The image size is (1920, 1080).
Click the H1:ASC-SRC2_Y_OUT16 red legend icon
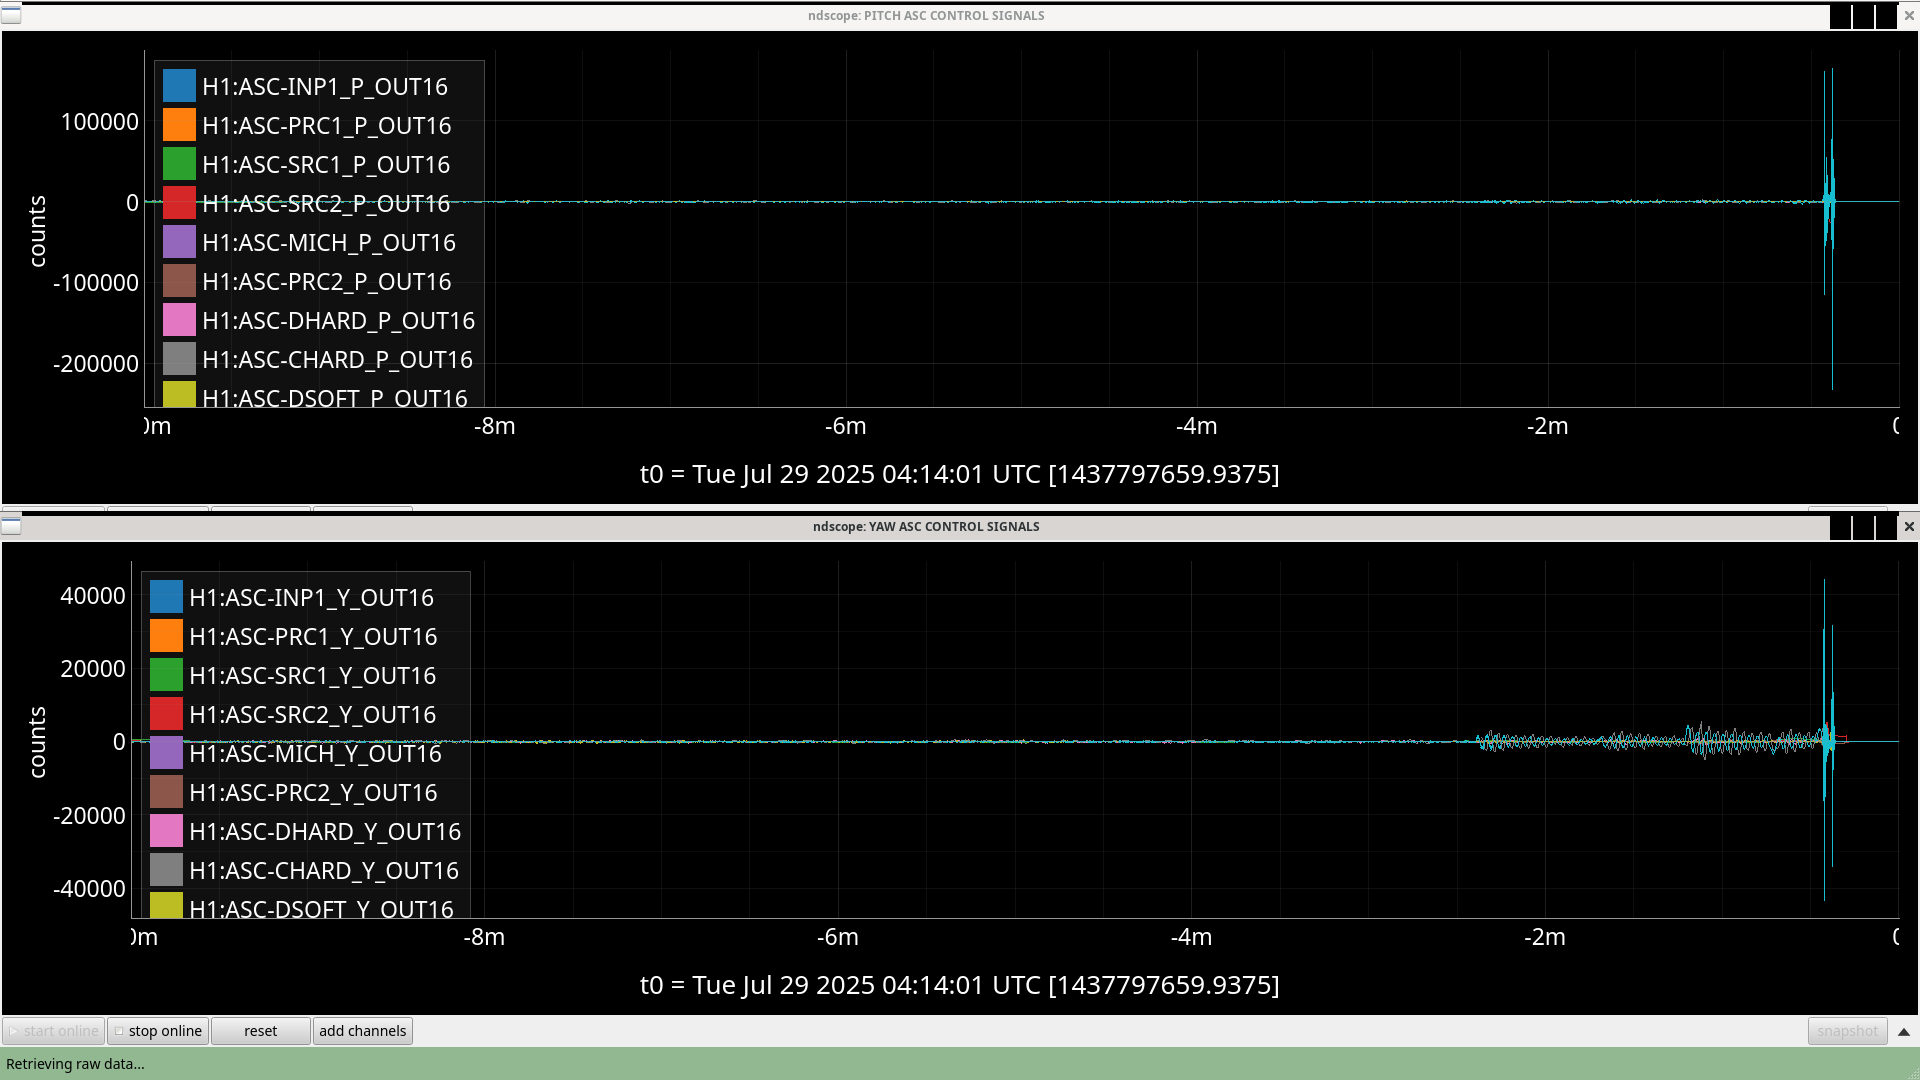click(x=166, y=714)
